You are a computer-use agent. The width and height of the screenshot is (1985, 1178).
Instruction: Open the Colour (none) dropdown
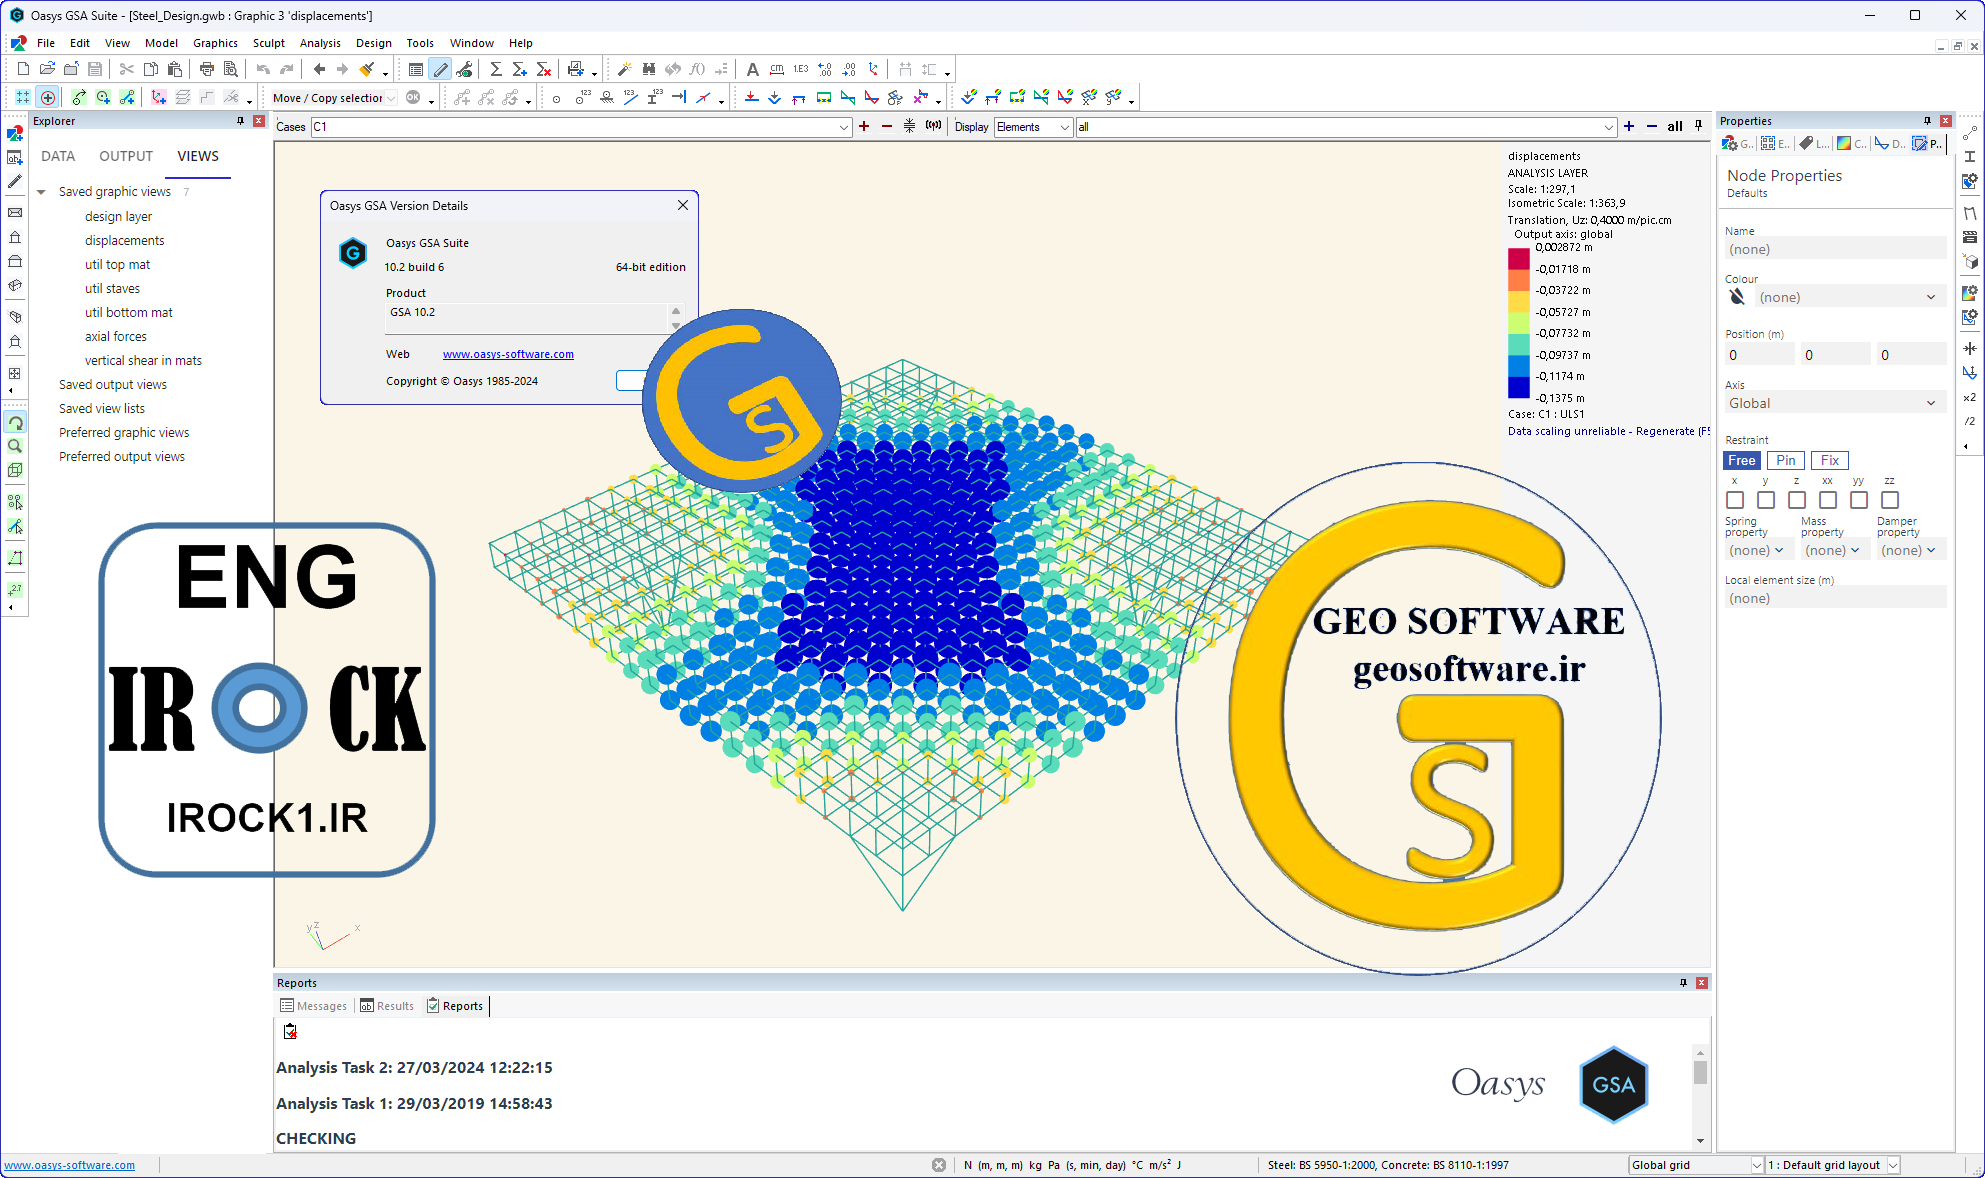click(1850, 297)
